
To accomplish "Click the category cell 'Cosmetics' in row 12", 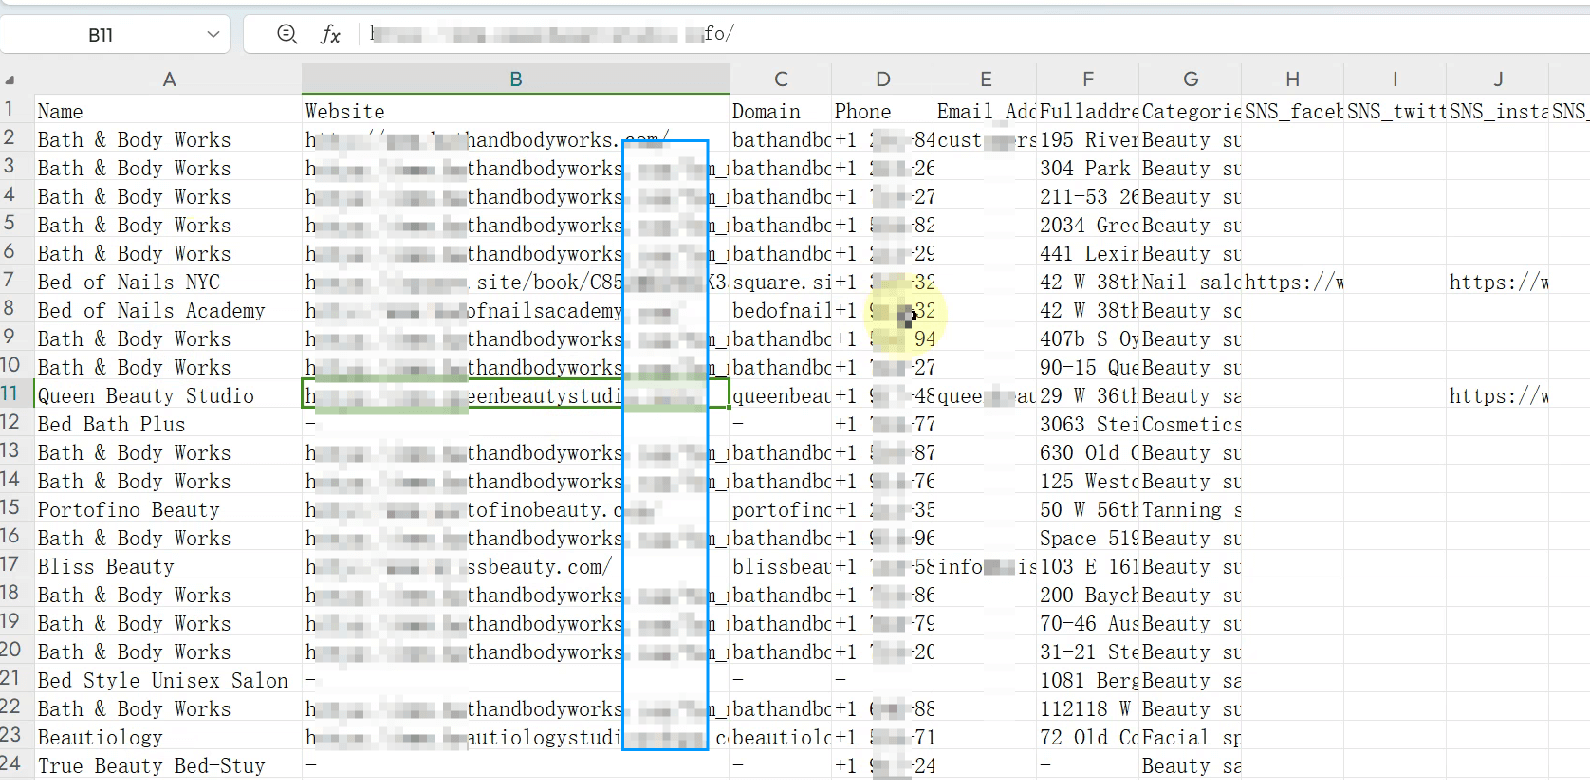I will pos(1190,424).
